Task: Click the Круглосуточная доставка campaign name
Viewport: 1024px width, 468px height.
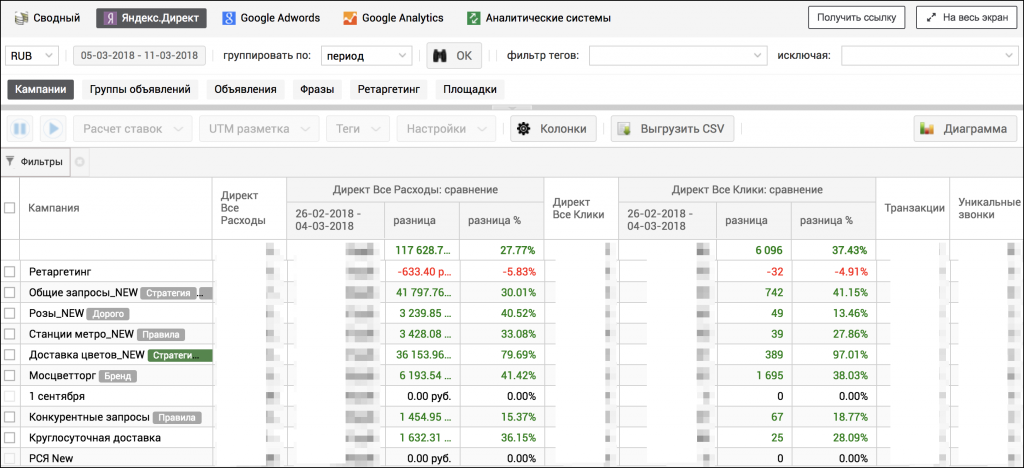Action: 95,438
